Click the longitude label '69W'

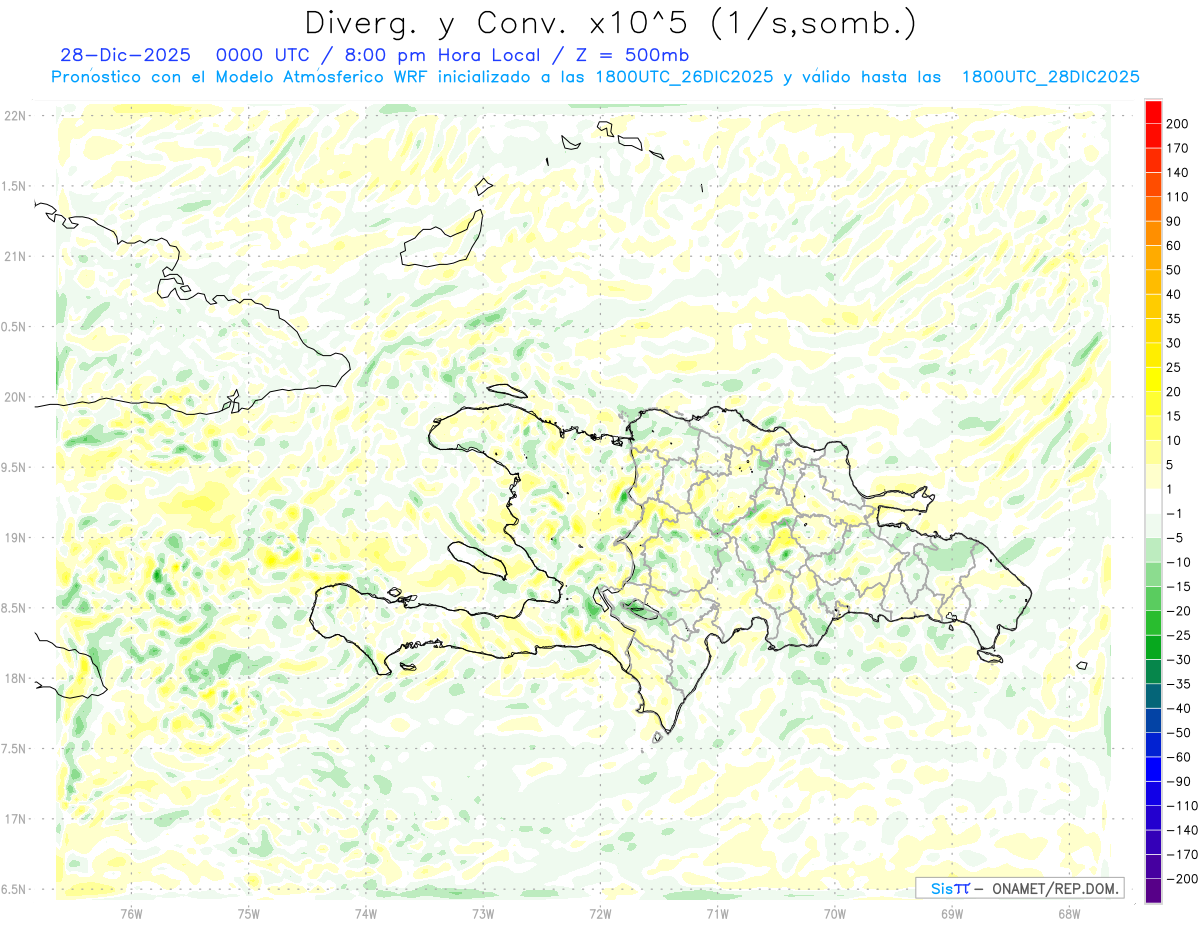point(951,912)
